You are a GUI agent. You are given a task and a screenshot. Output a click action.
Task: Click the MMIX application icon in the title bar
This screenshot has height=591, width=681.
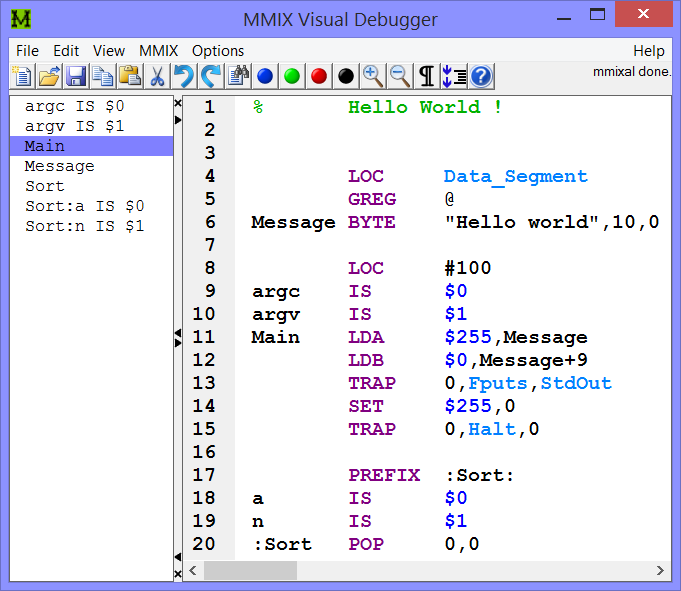21,19
